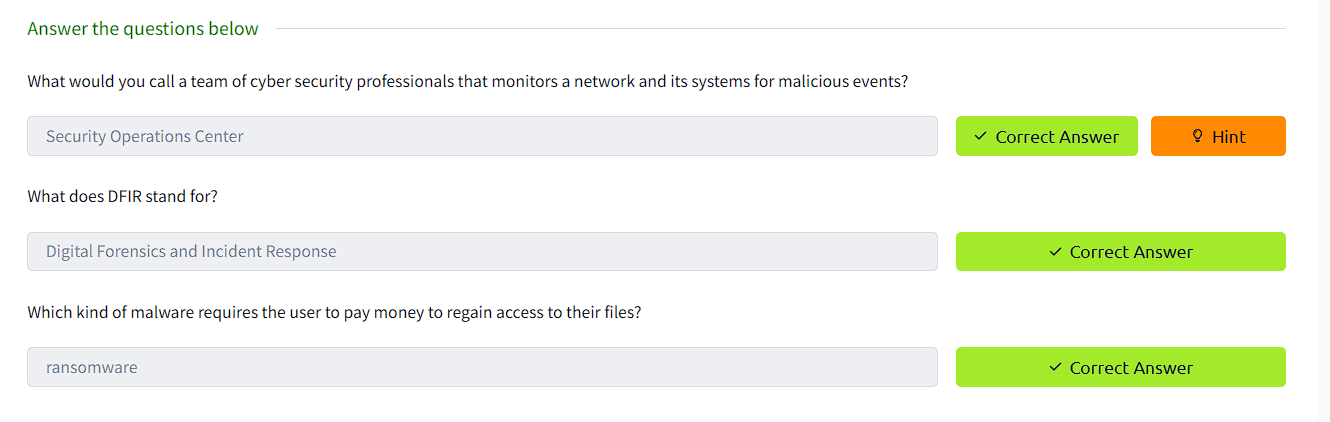Click the 'What does DFIR stand for?' question
The image size is (1330, 422).
tap(122, 196)
